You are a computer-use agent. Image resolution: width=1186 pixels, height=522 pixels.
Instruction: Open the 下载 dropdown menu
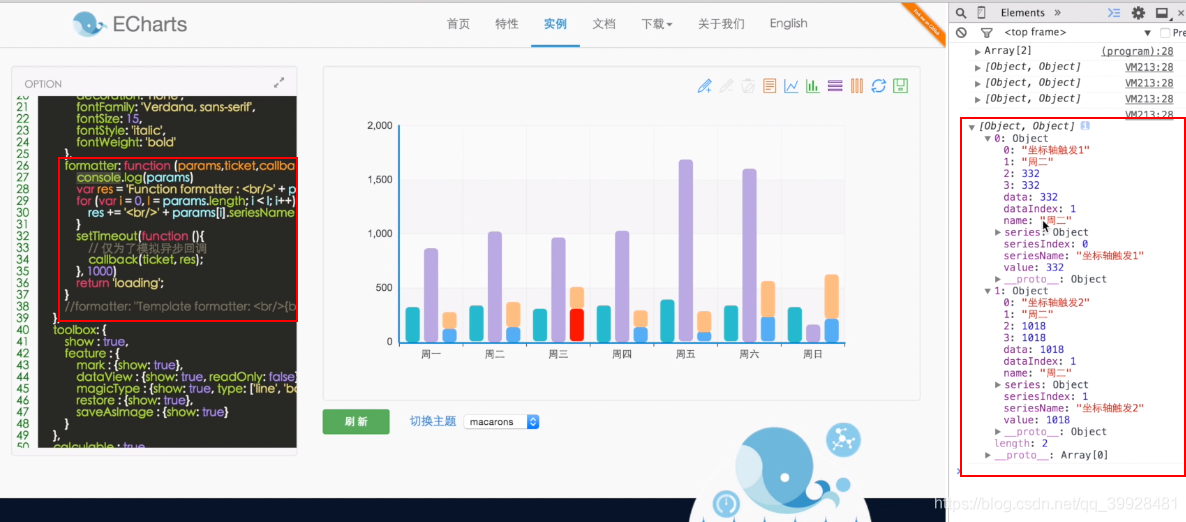(x=657, y=23)
